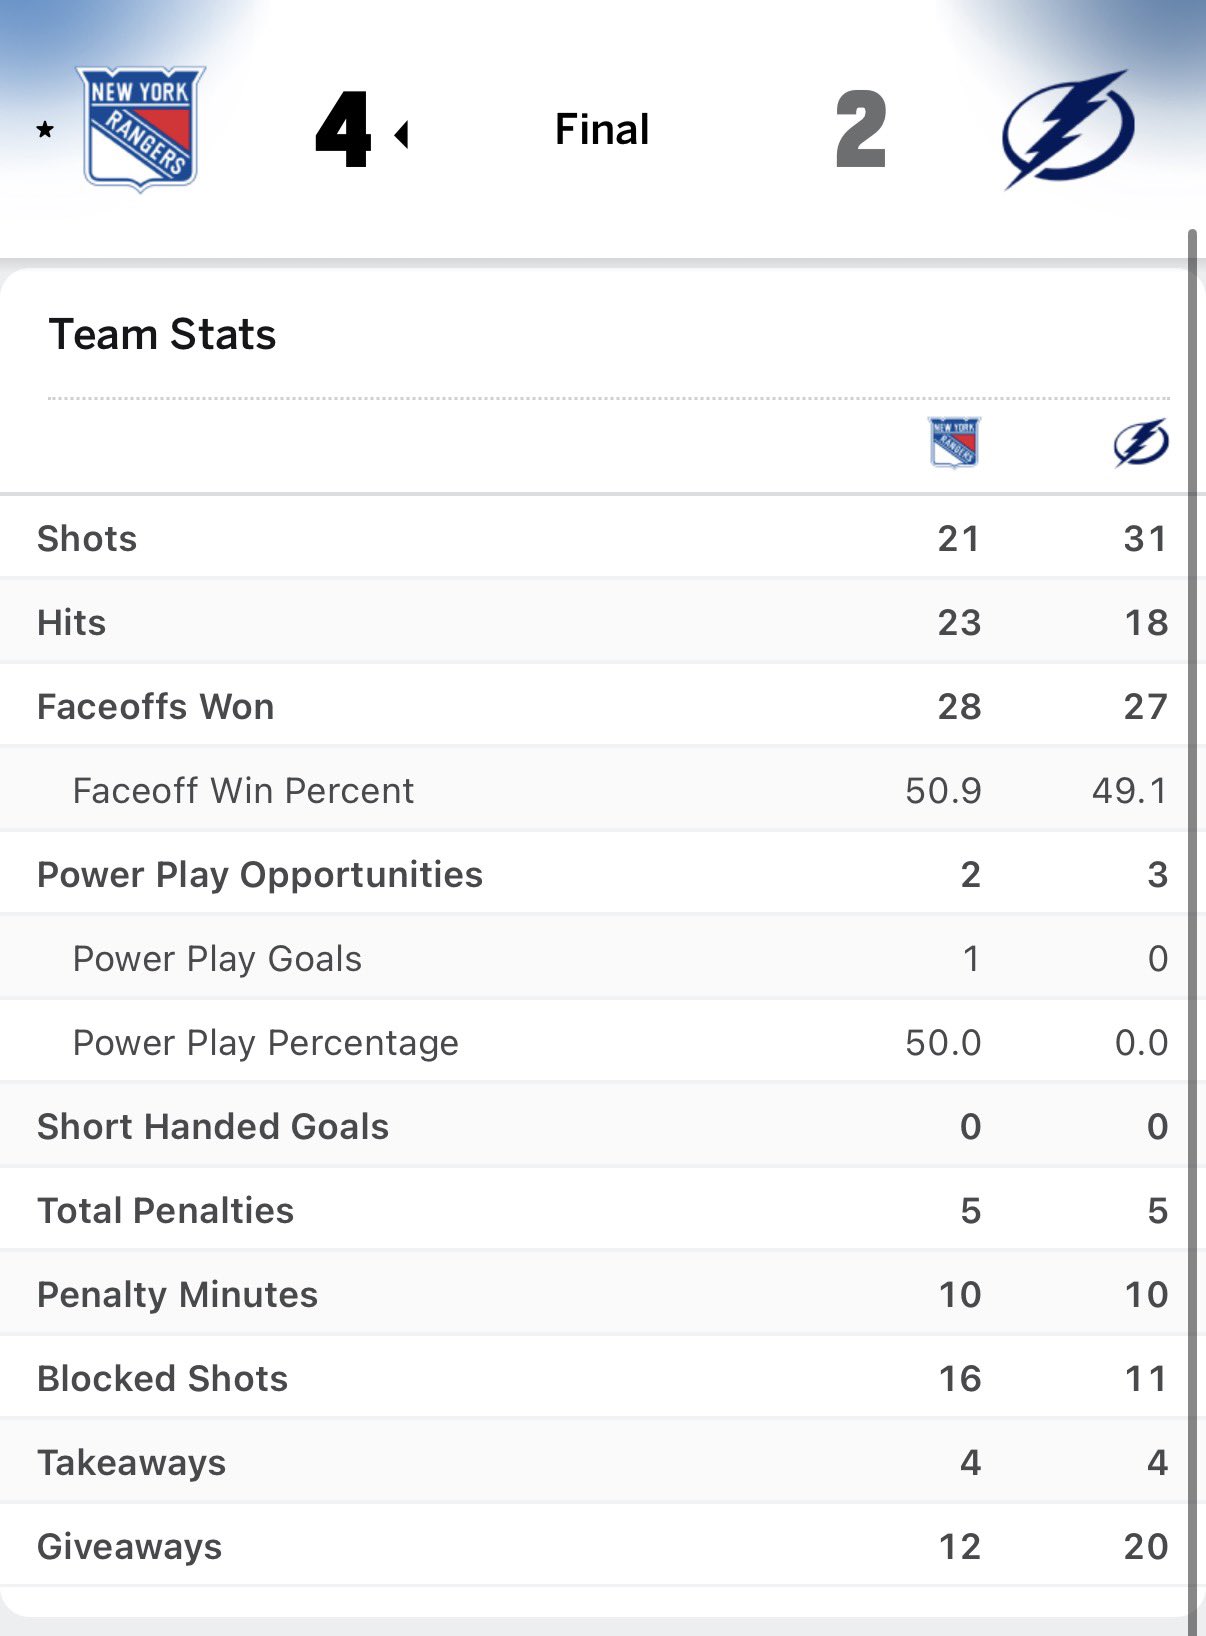Select the Shots stat row label
1206x1636 pixels.
(87, 539)
